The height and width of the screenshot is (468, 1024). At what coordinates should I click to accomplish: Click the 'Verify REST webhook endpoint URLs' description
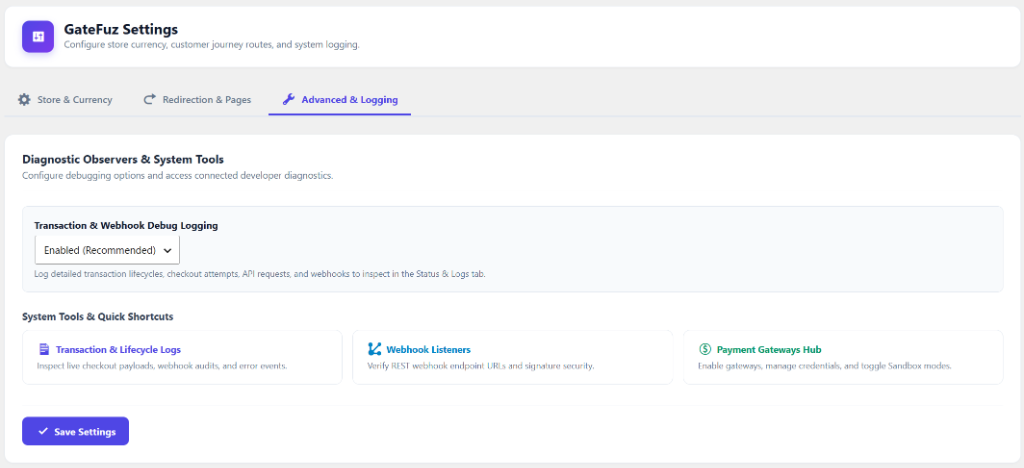tap(481, 366)
